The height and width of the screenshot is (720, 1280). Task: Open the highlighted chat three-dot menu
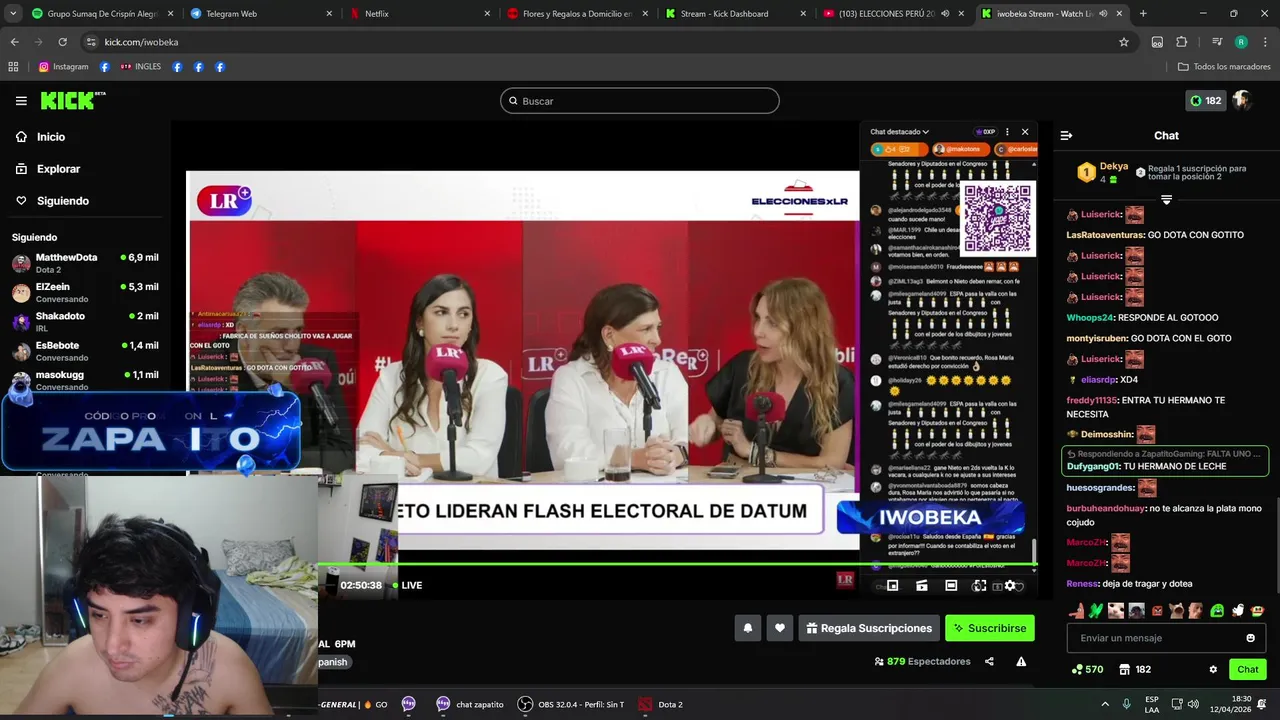point(1007,132)
